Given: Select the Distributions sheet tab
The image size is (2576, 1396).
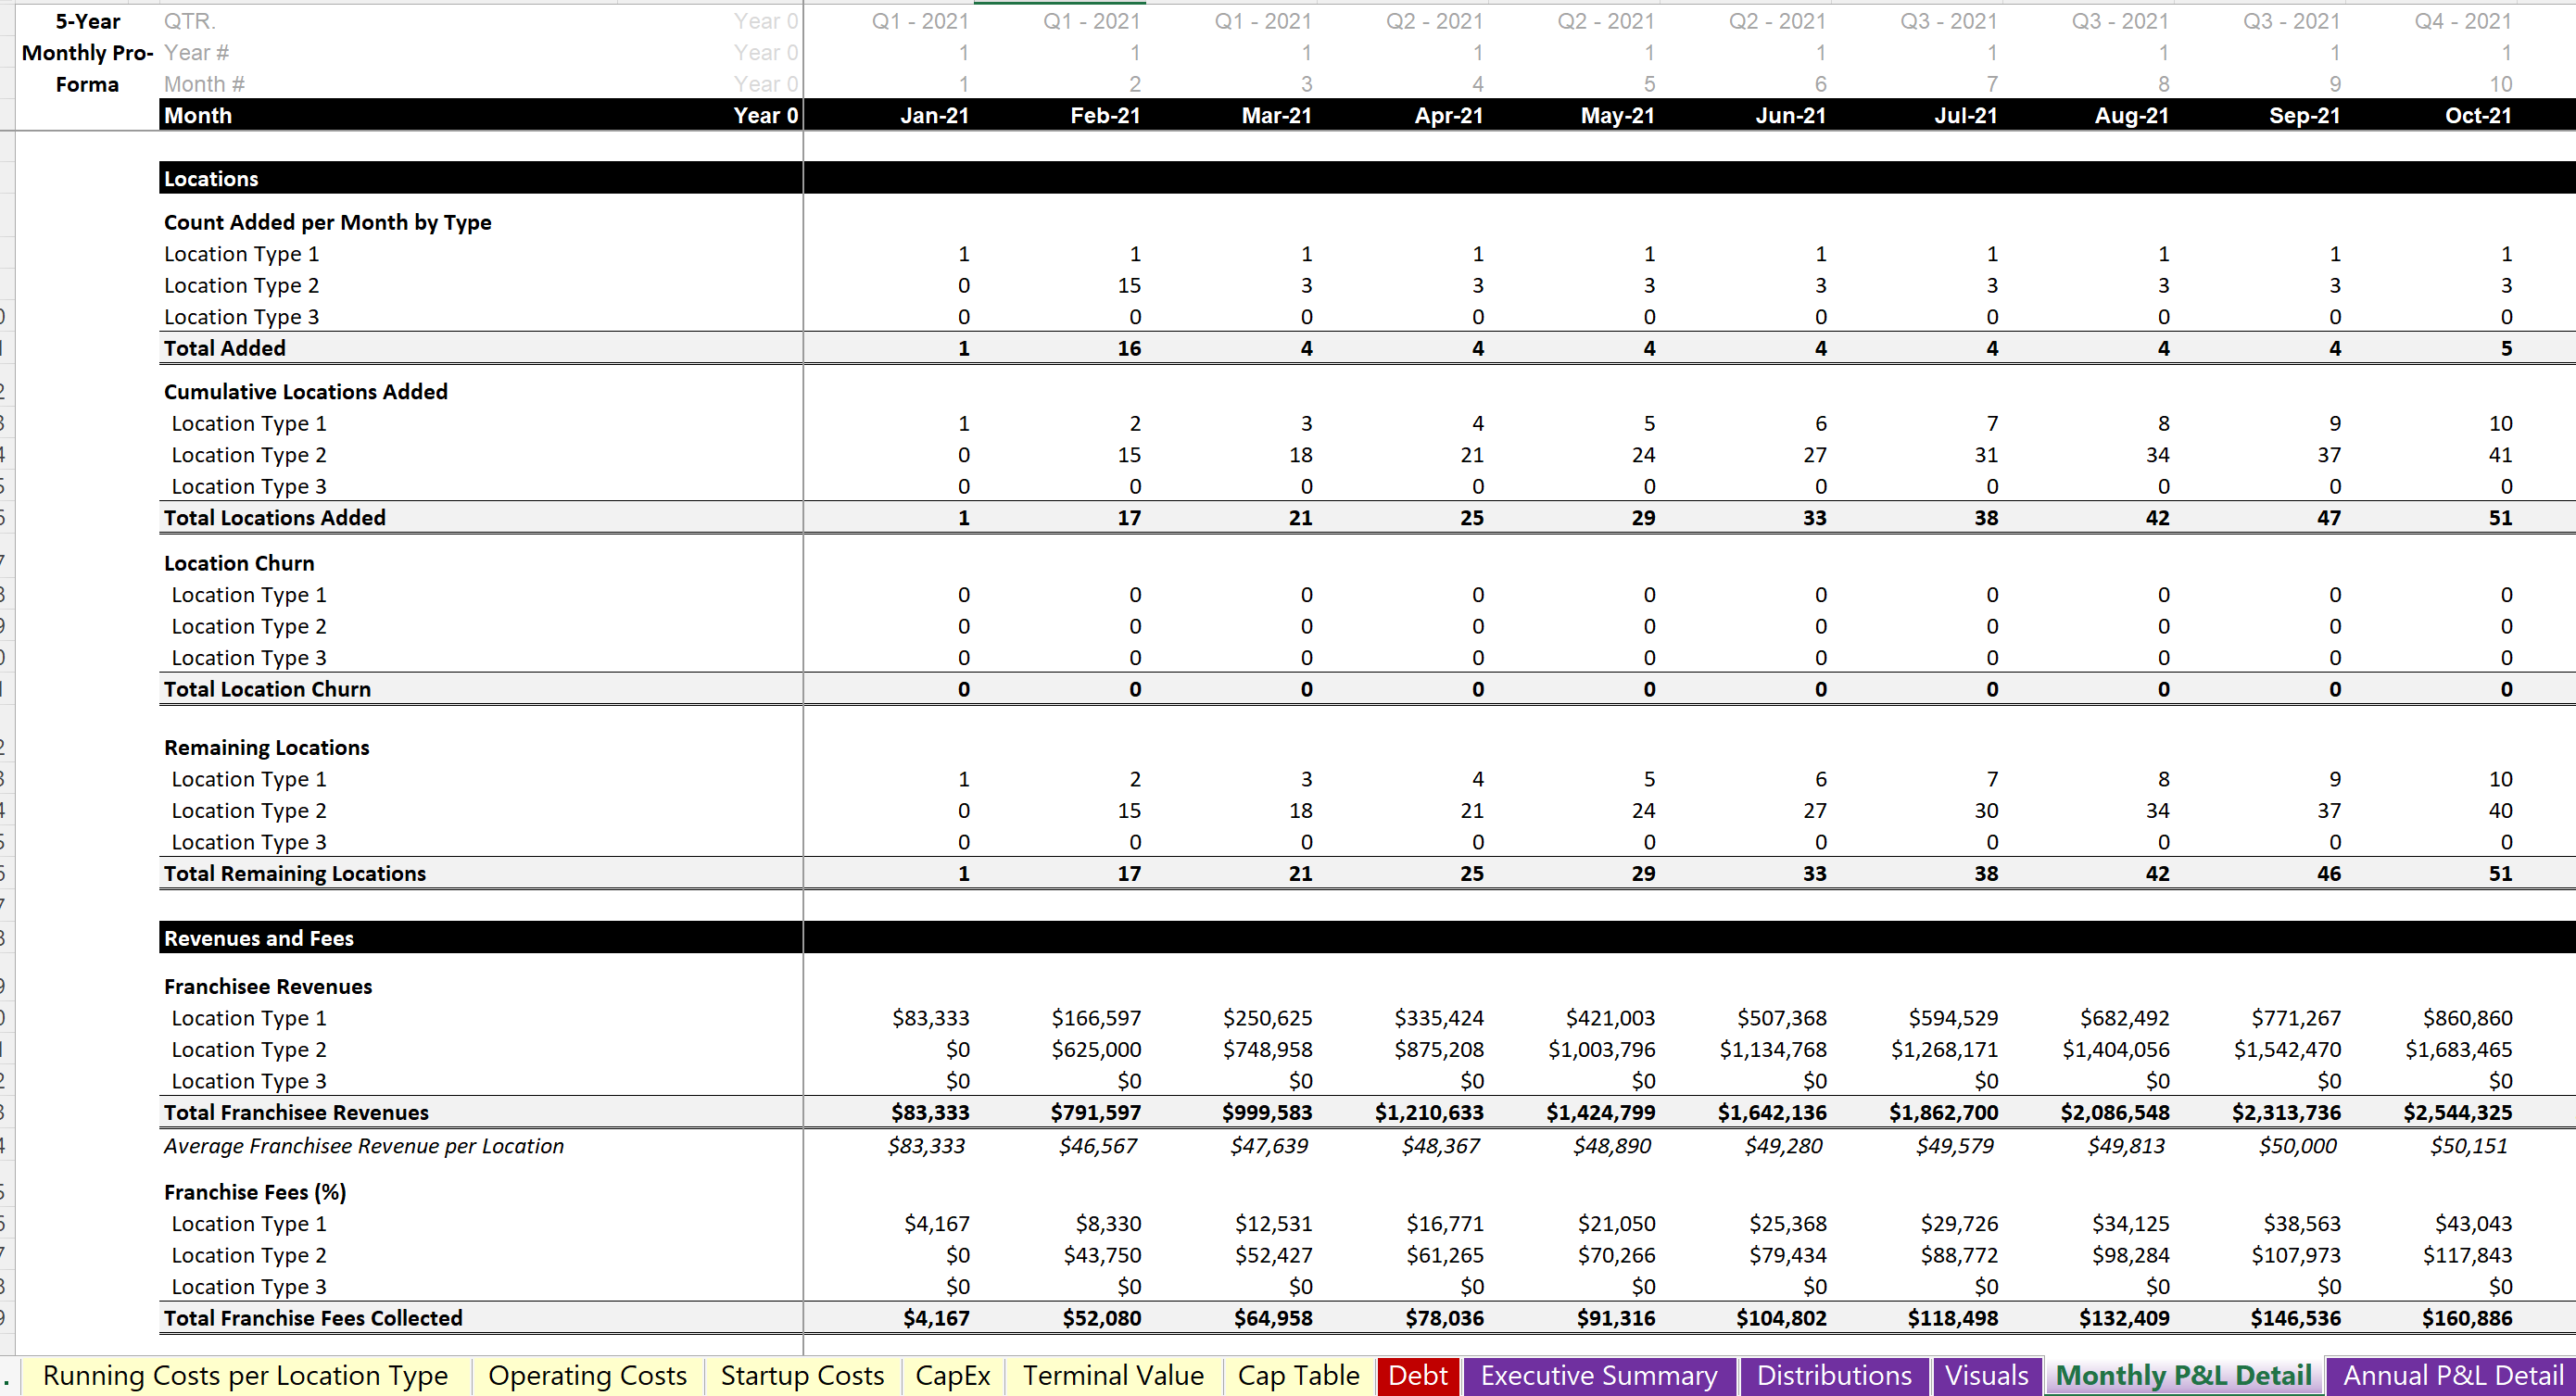Looking at the screenshot, I should click(1834, 1376).
